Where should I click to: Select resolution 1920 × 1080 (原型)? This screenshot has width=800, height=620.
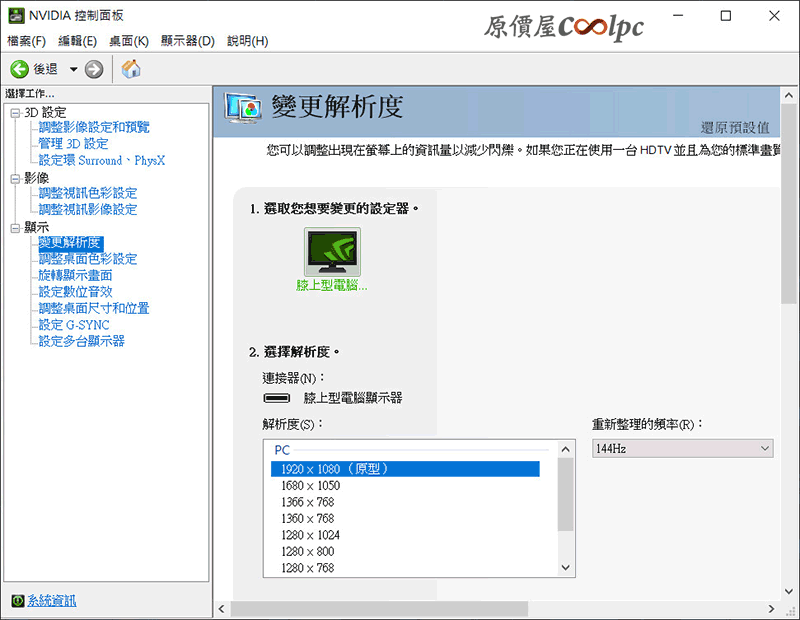coord(405,469)
